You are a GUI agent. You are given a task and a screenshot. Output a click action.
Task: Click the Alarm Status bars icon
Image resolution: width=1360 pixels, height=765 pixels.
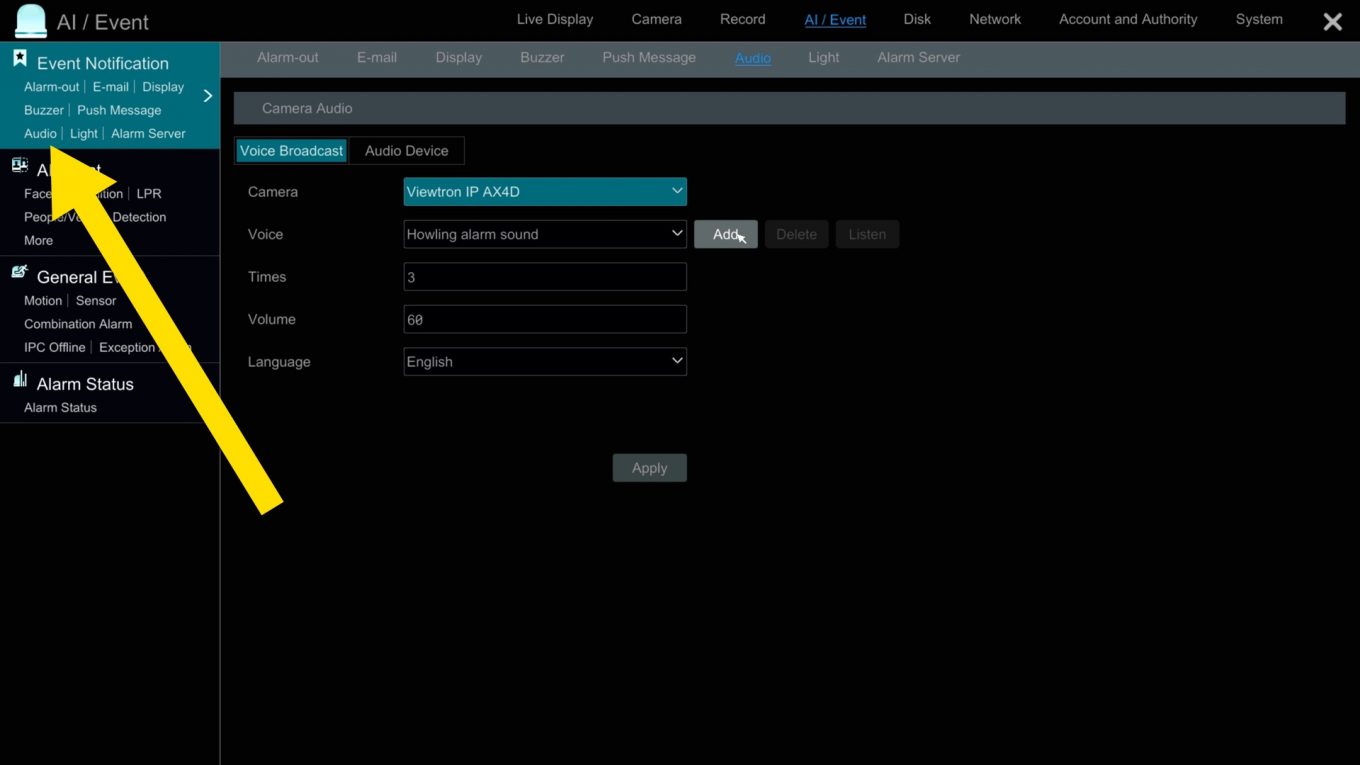(20, 380)
